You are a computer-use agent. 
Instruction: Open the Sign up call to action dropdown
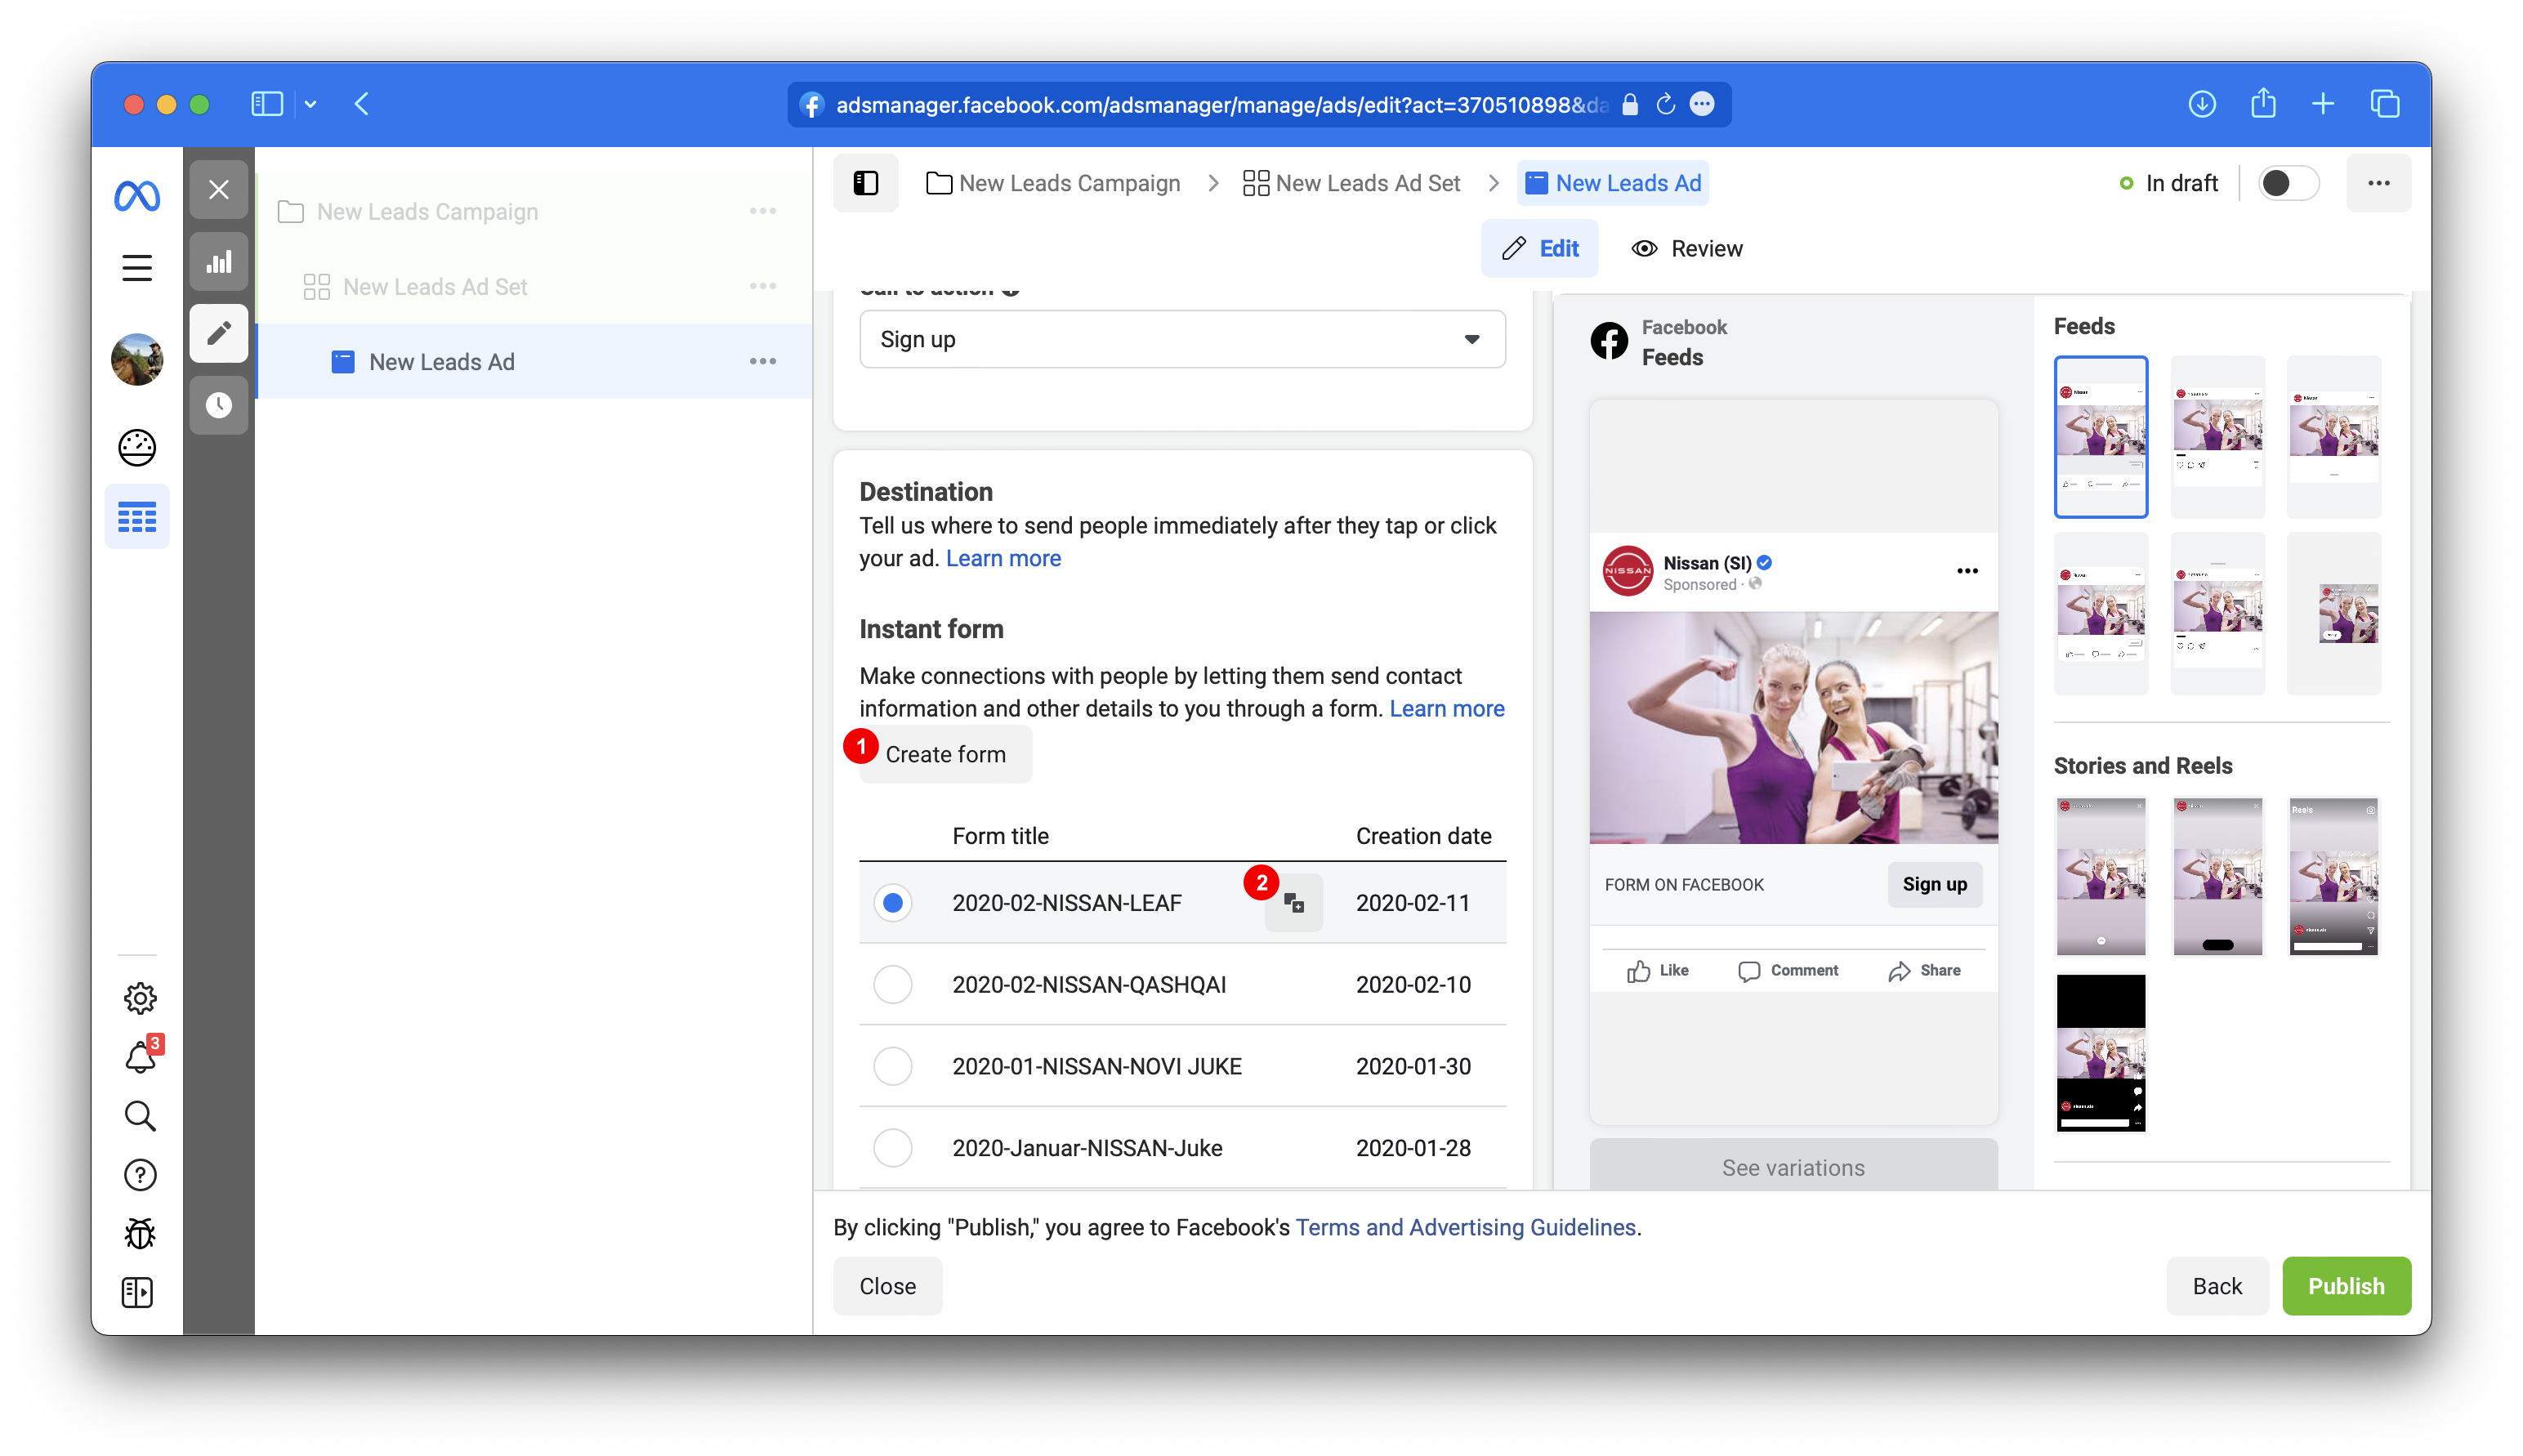1182,340
